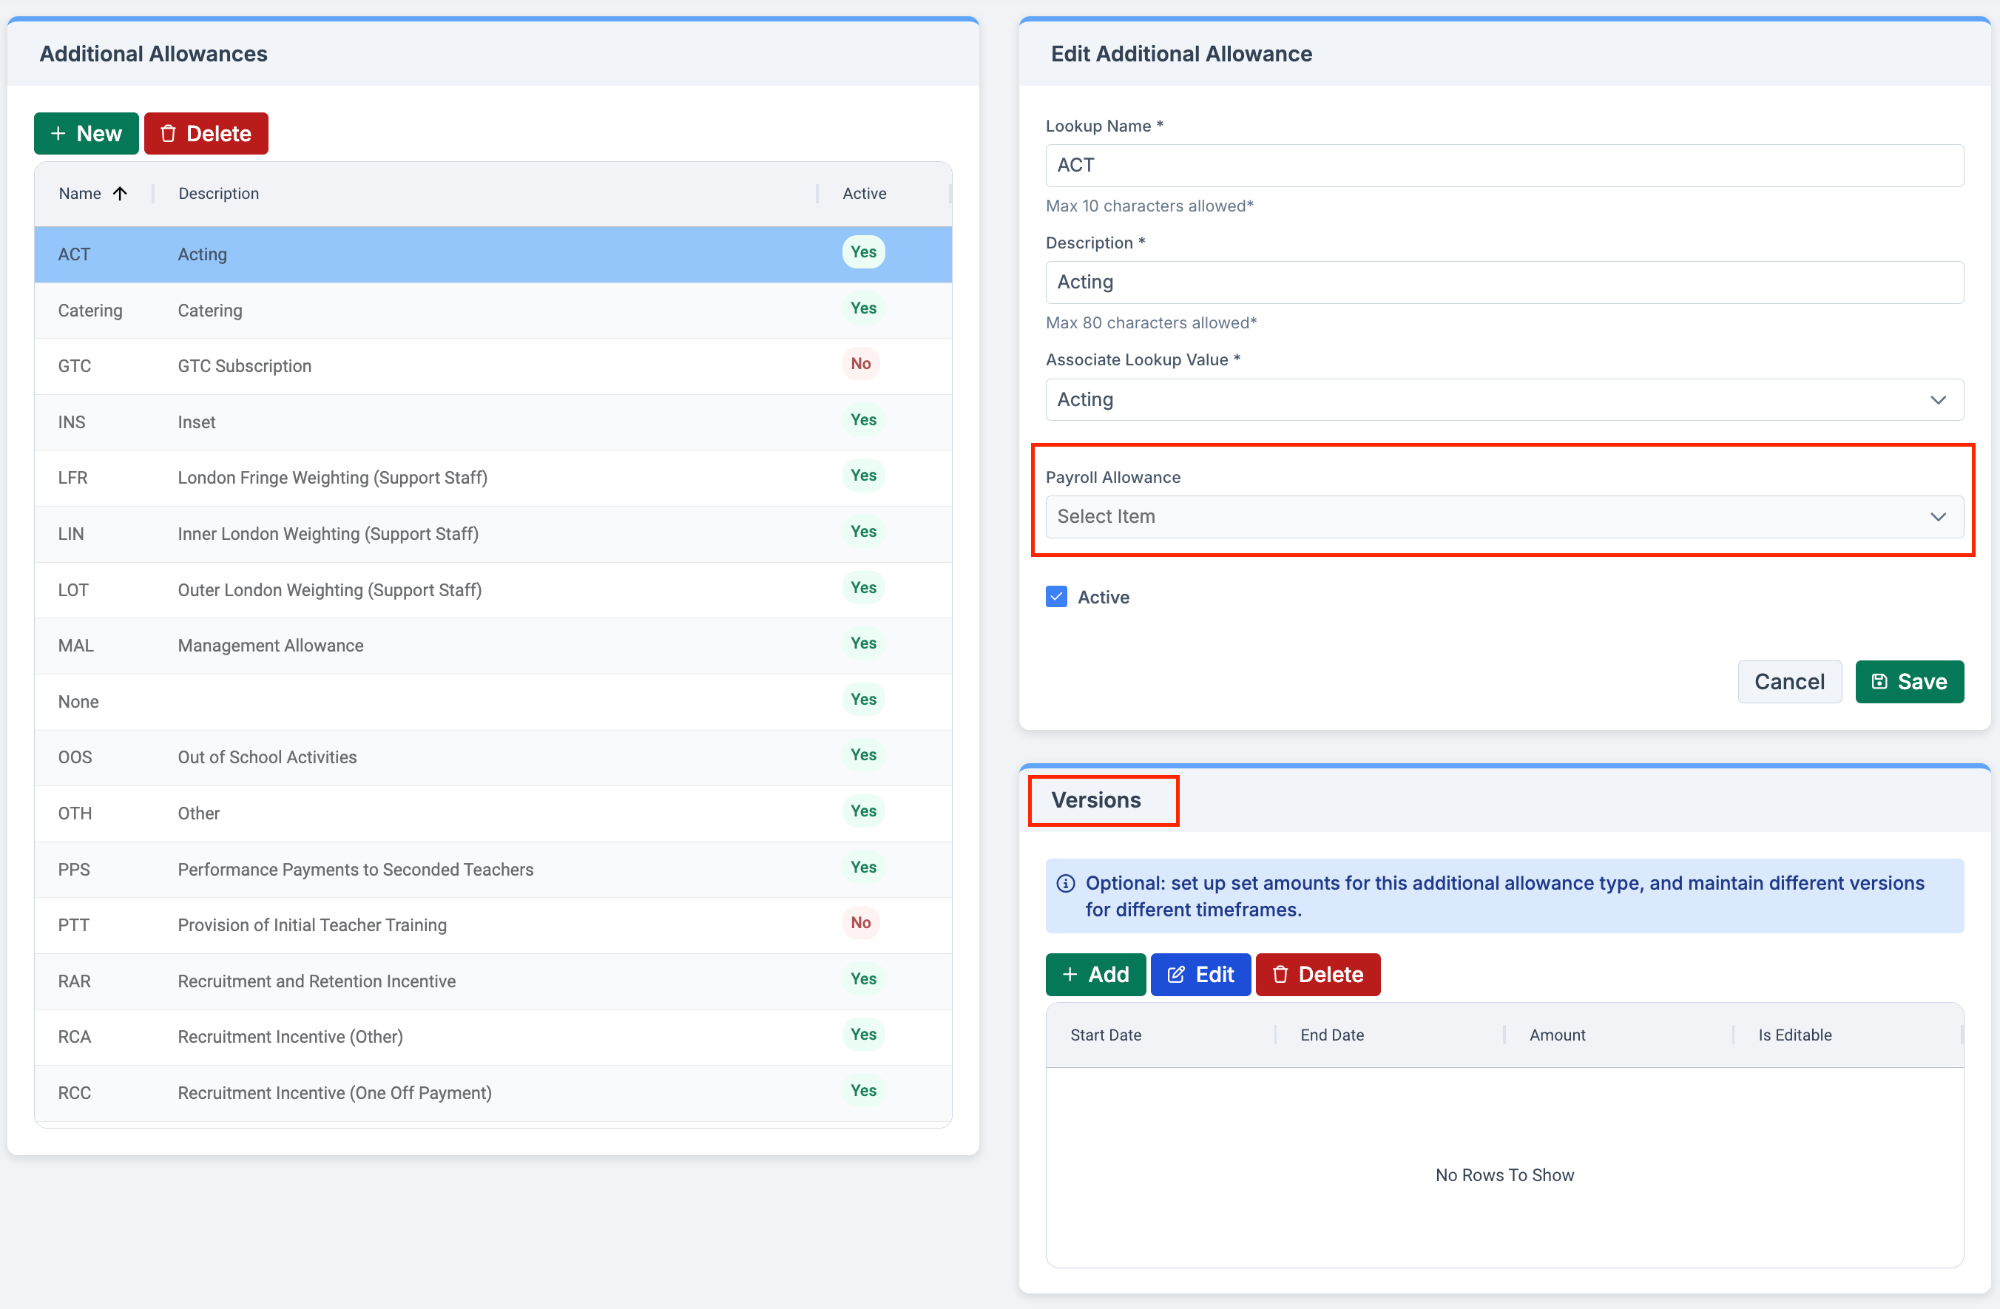Click the pencil icon on Edit version button
Viewport: 2000px width, 1309px height.
[1176, 975]
